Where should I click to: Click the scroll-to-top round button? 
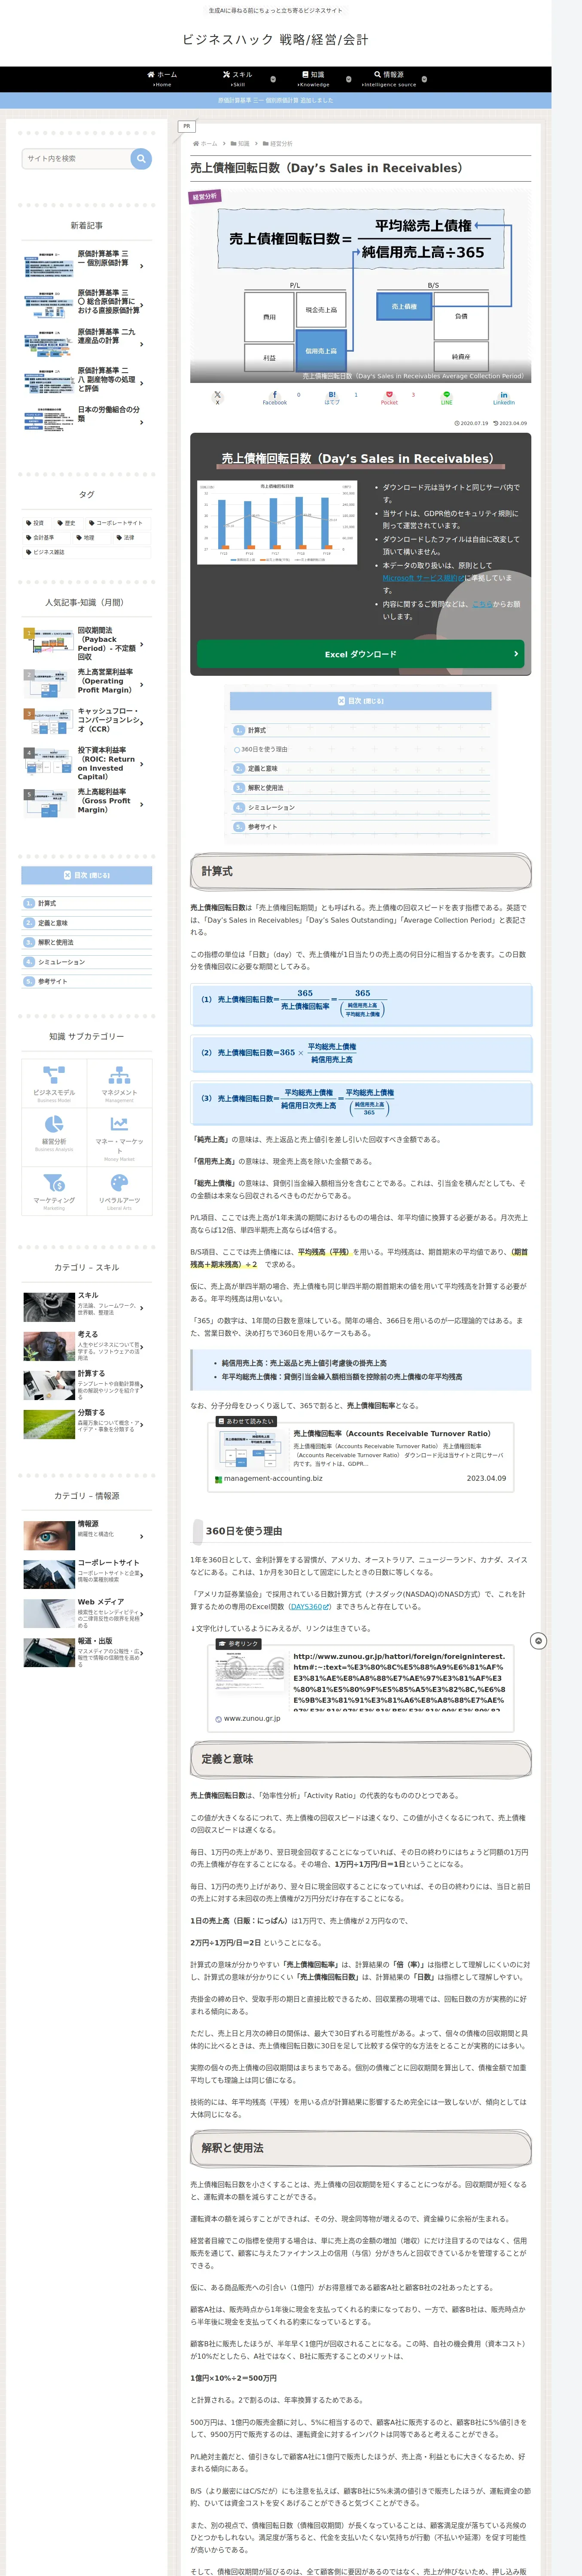coord(538,1641)
